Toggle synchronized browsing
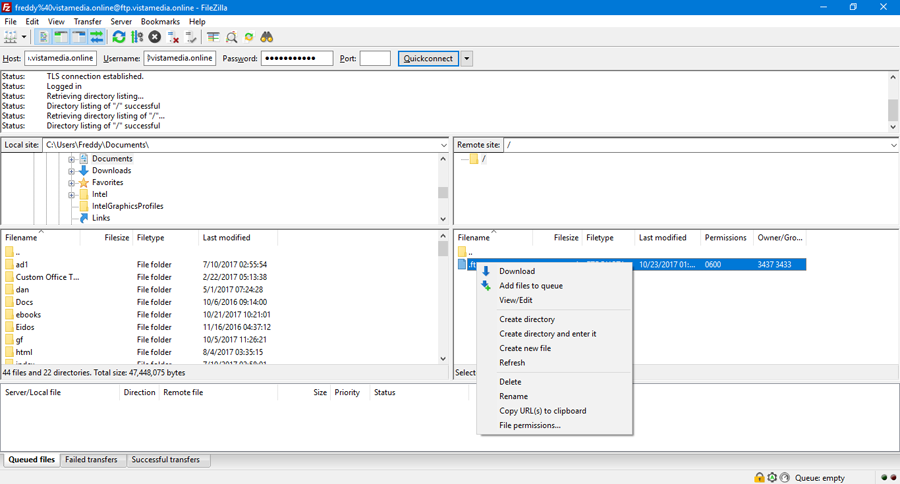 pyautogui.click(x=249, y=37)
